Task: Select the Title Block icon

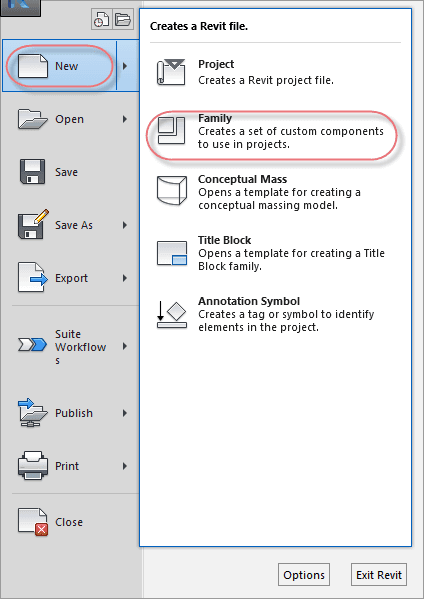Action: (172, 253)
